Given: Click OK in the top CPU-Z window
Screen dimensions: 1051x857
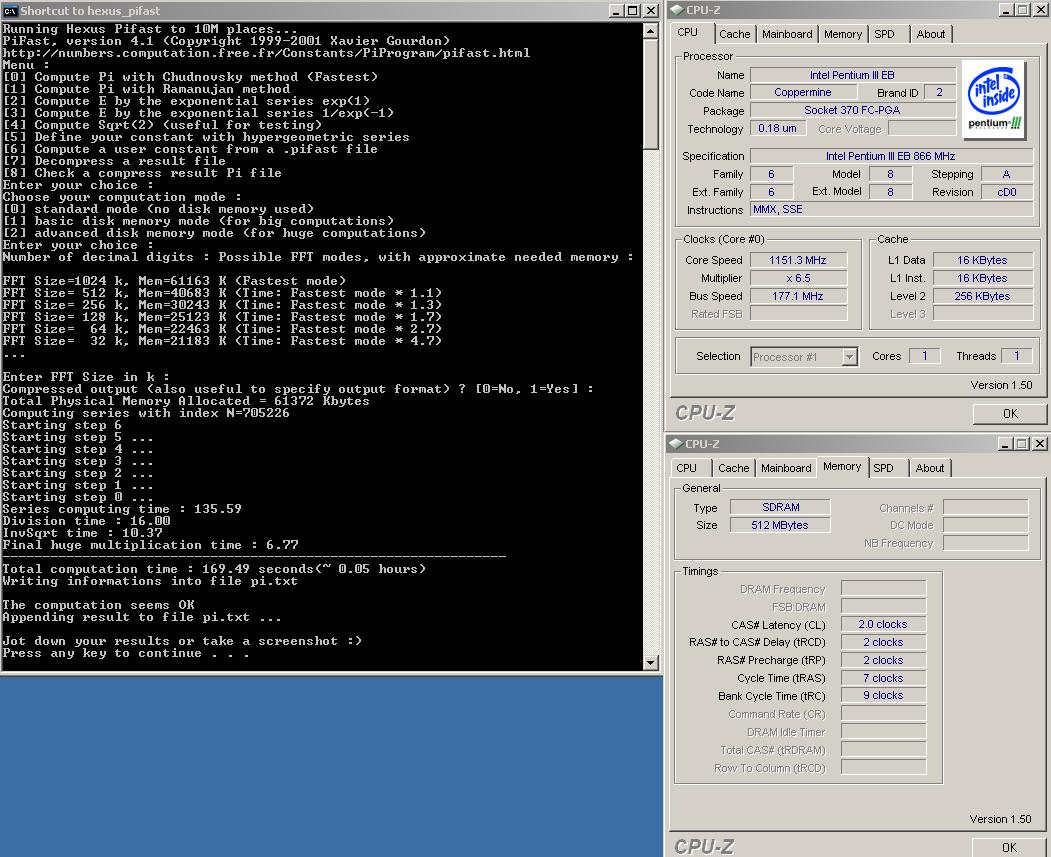Looking at the screenshot, I should click(1010, 414).
